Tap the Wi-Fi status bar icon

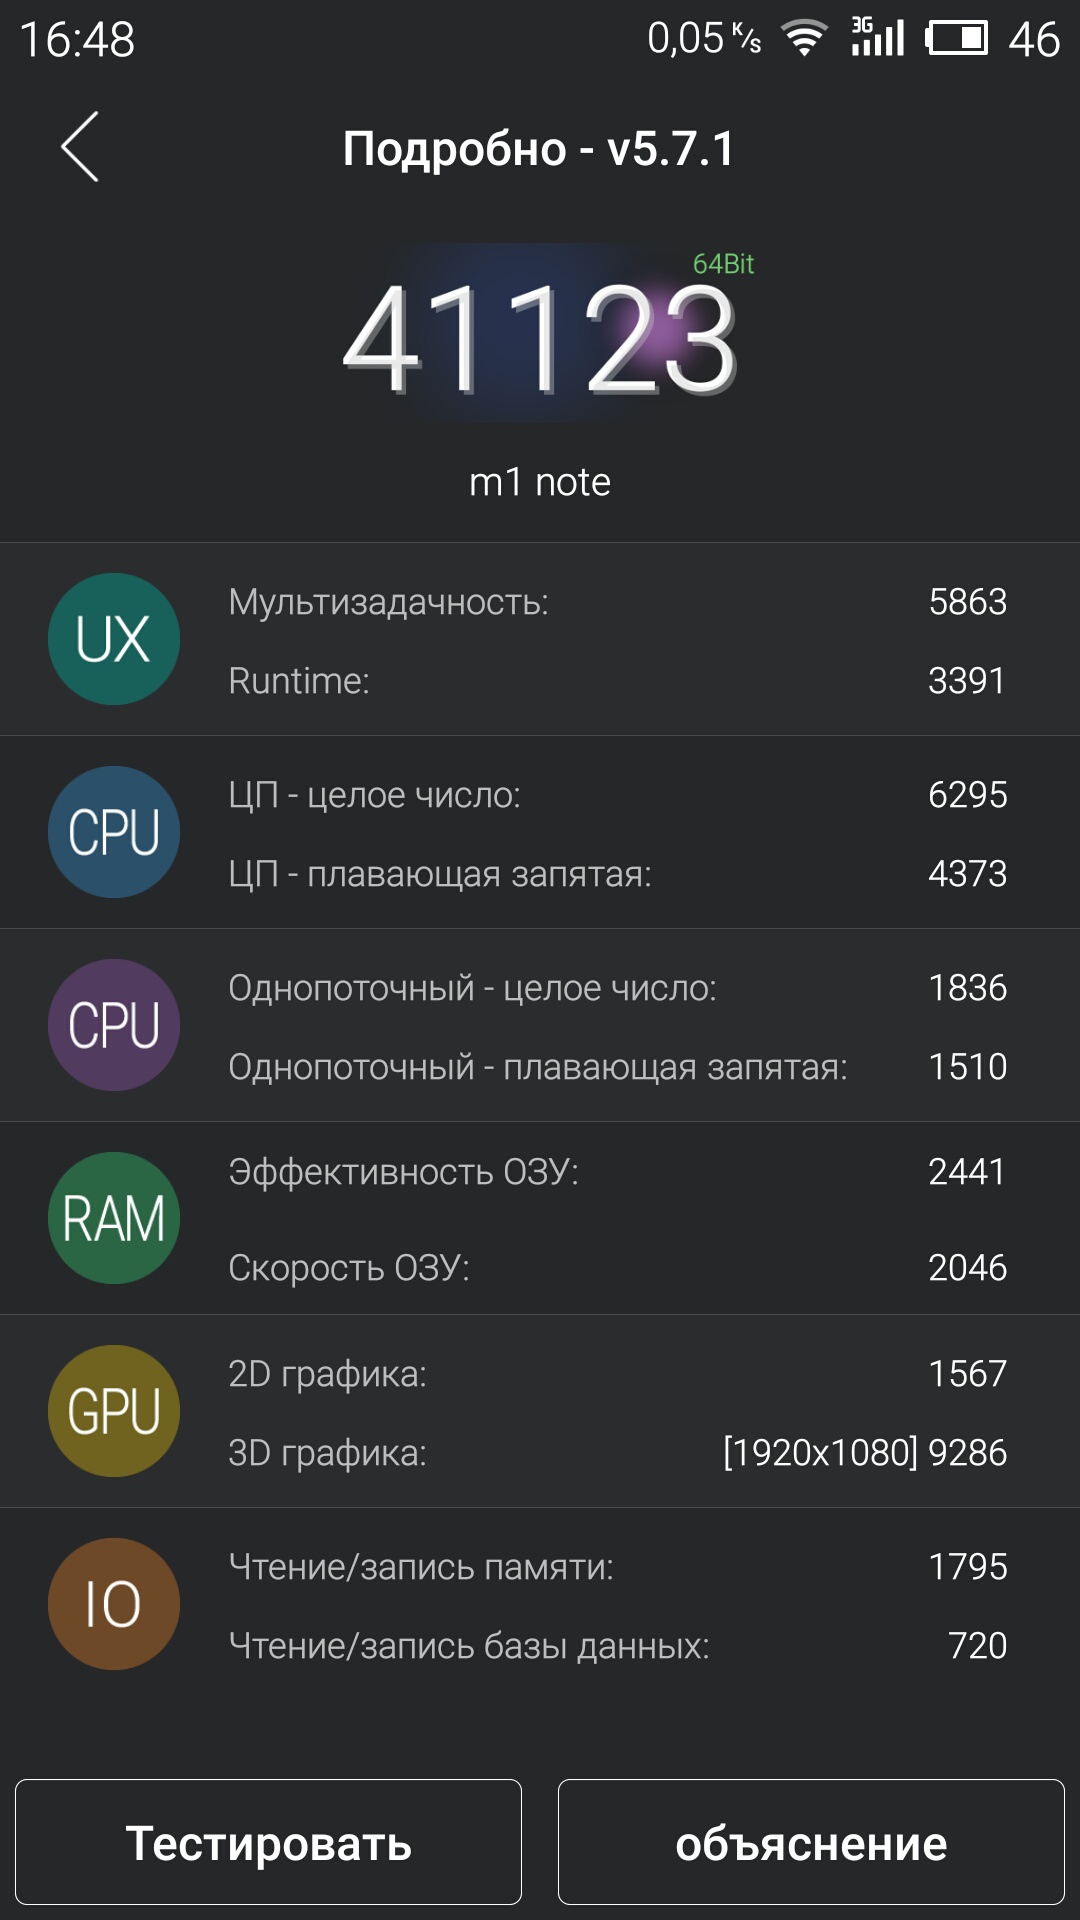804,39
